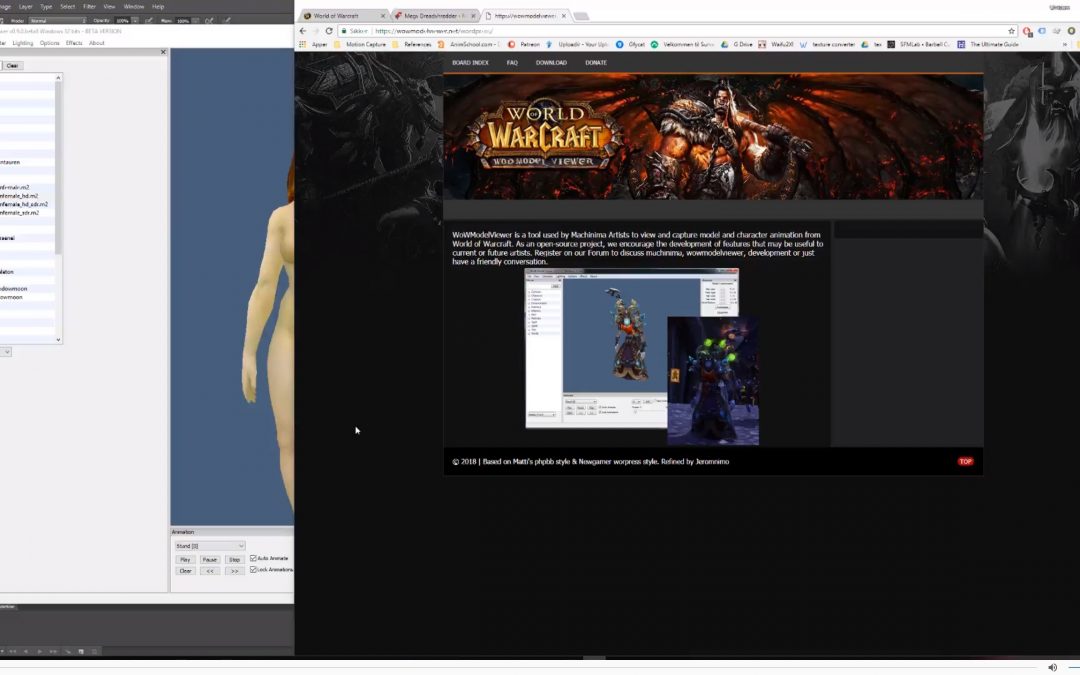Viewport: 1080px width, 675px height.
Task: Open the References bookmarks folder
Action: (412, 44)
